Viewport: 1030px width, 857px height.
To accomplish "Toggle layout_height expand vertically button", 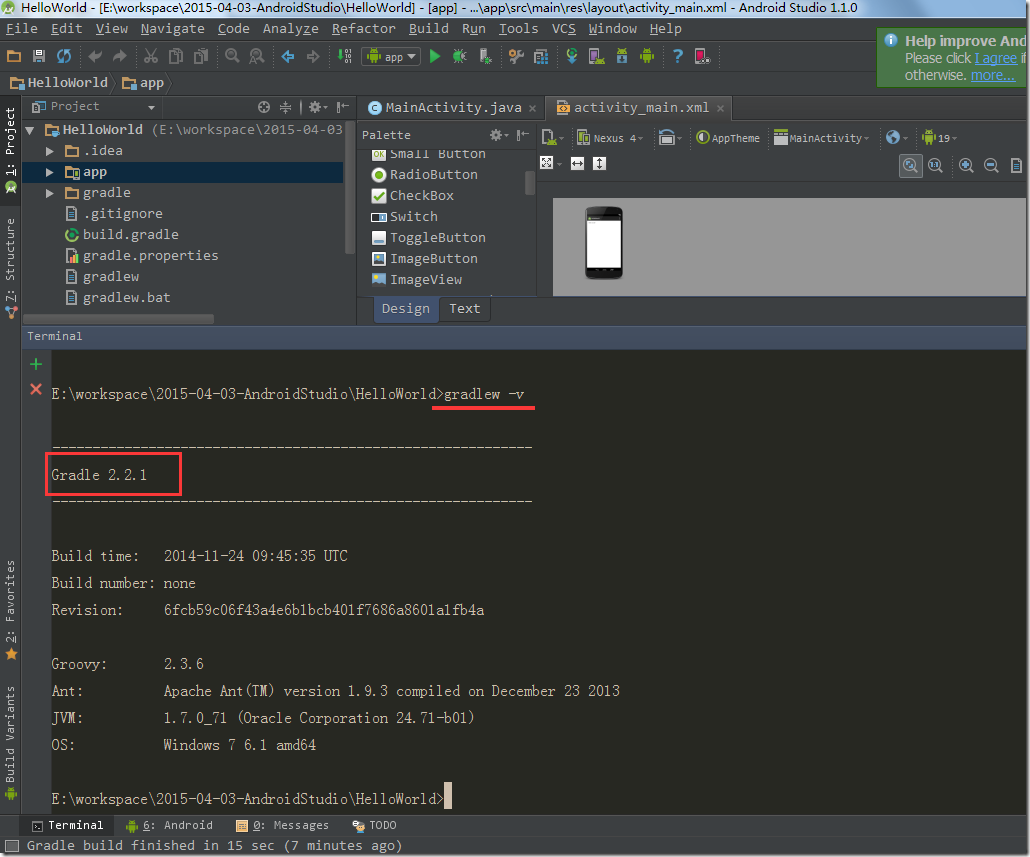I will coord(599,164).
